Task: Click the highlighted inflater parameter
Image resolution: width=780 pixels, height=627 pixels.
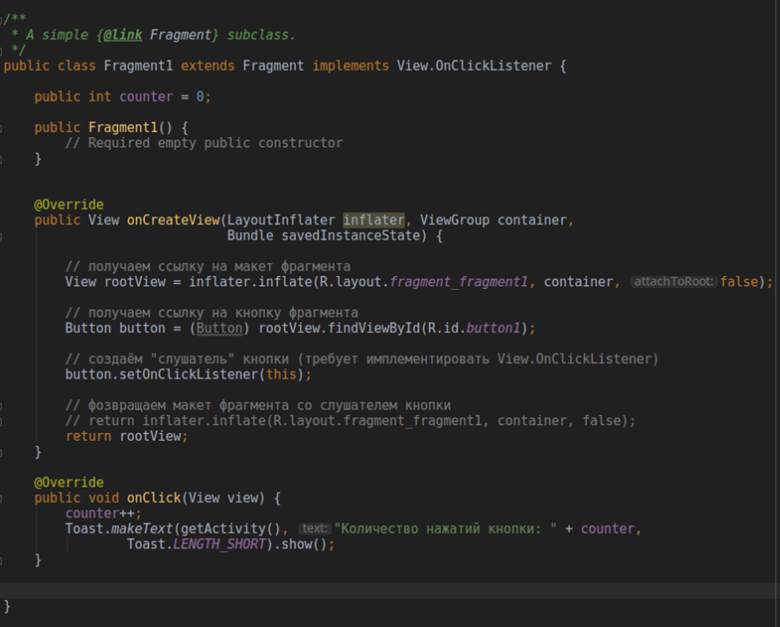Action: [x=374, y=220]
